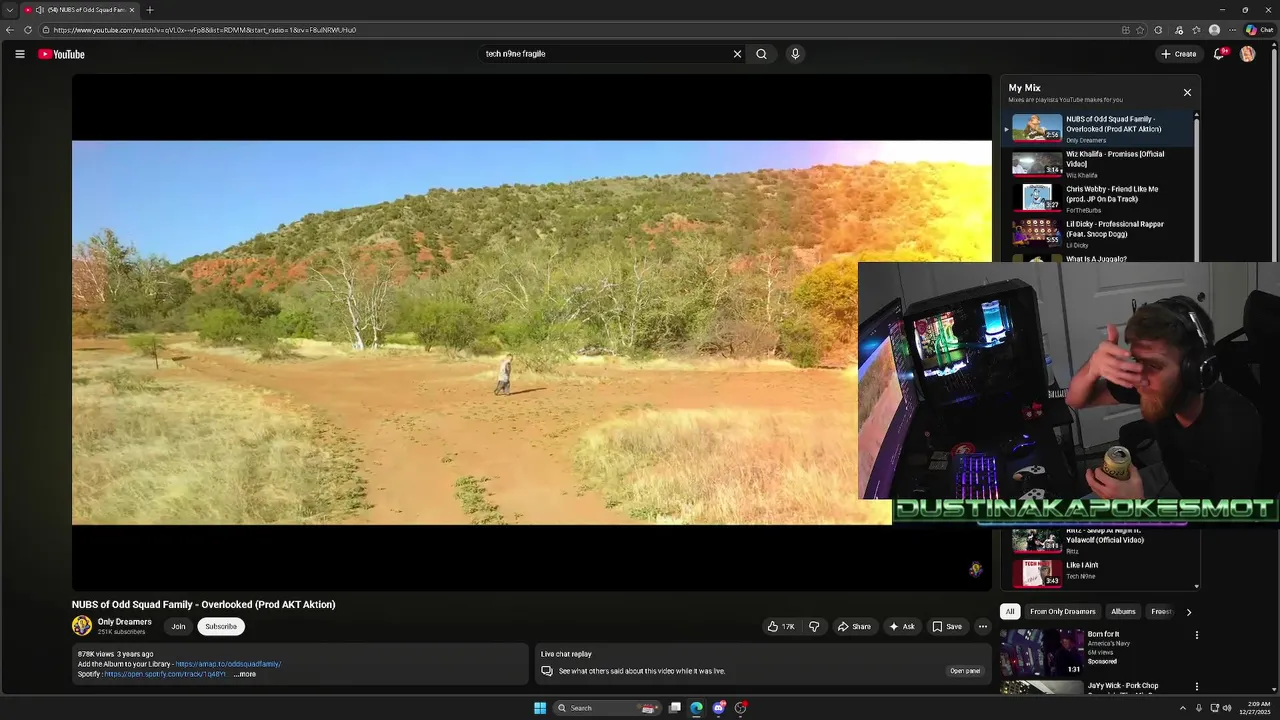Open clock showing 2:09 AM
Viewport: 1280px width, 720px height.
tap(1255, 708)
